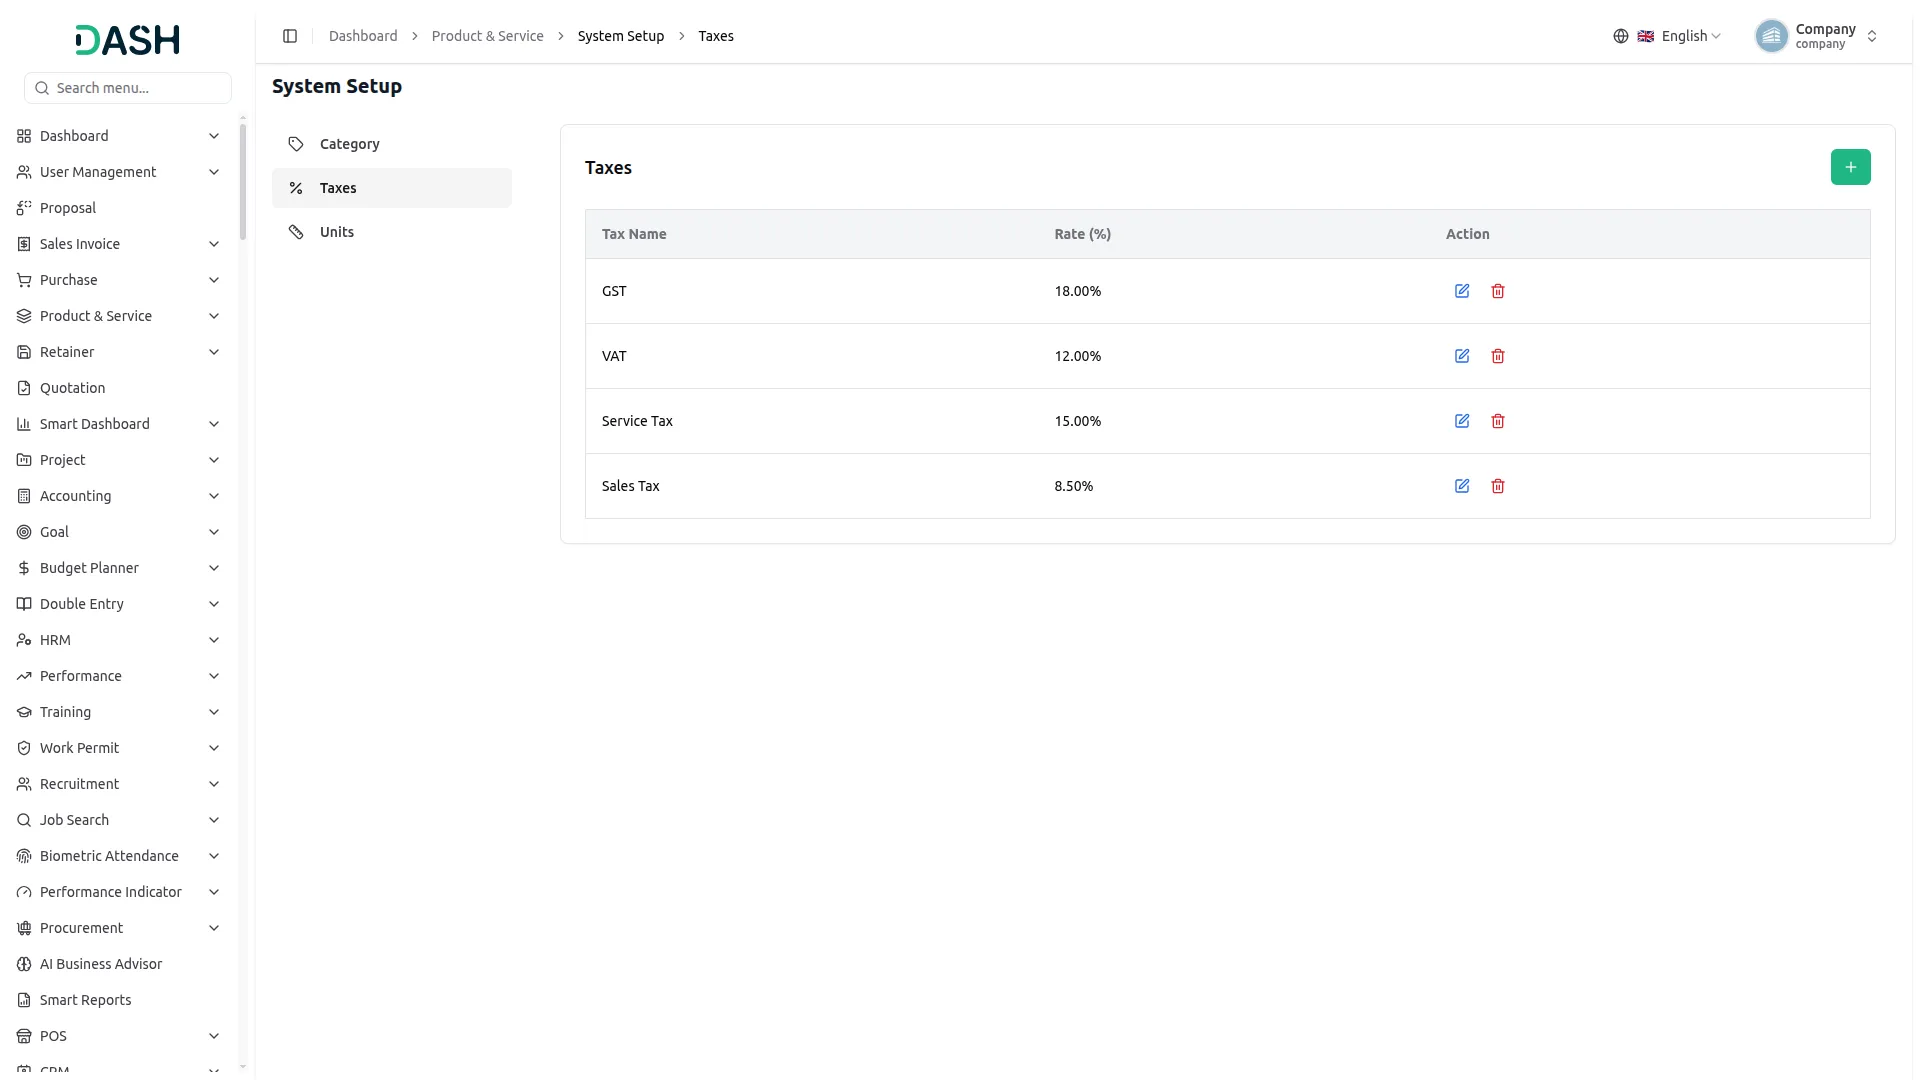Screen dimensions: 1920x1080
Task: Edit the Service Tax entry
Action: pyautogui.click(x=1462, y=421)
